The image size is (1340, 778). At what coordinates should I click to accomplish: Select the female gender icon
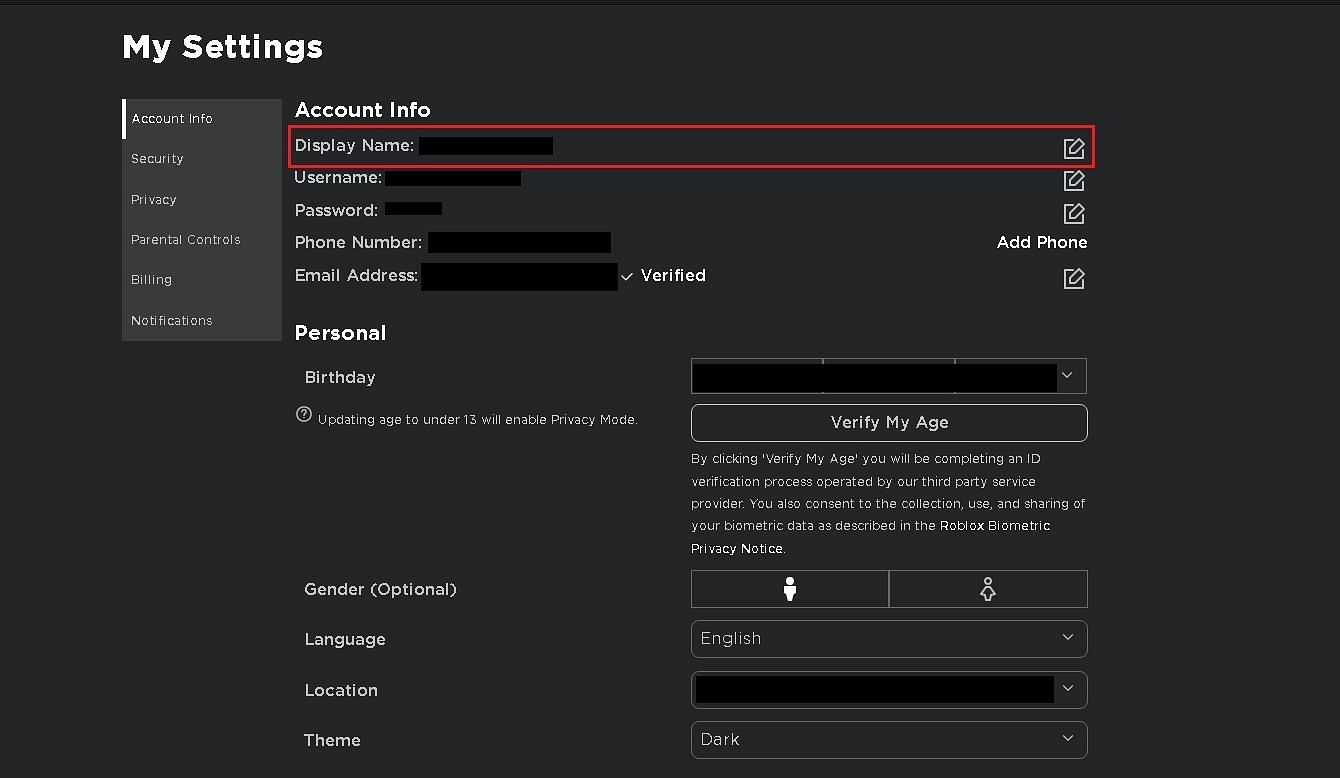coord(987,589)
